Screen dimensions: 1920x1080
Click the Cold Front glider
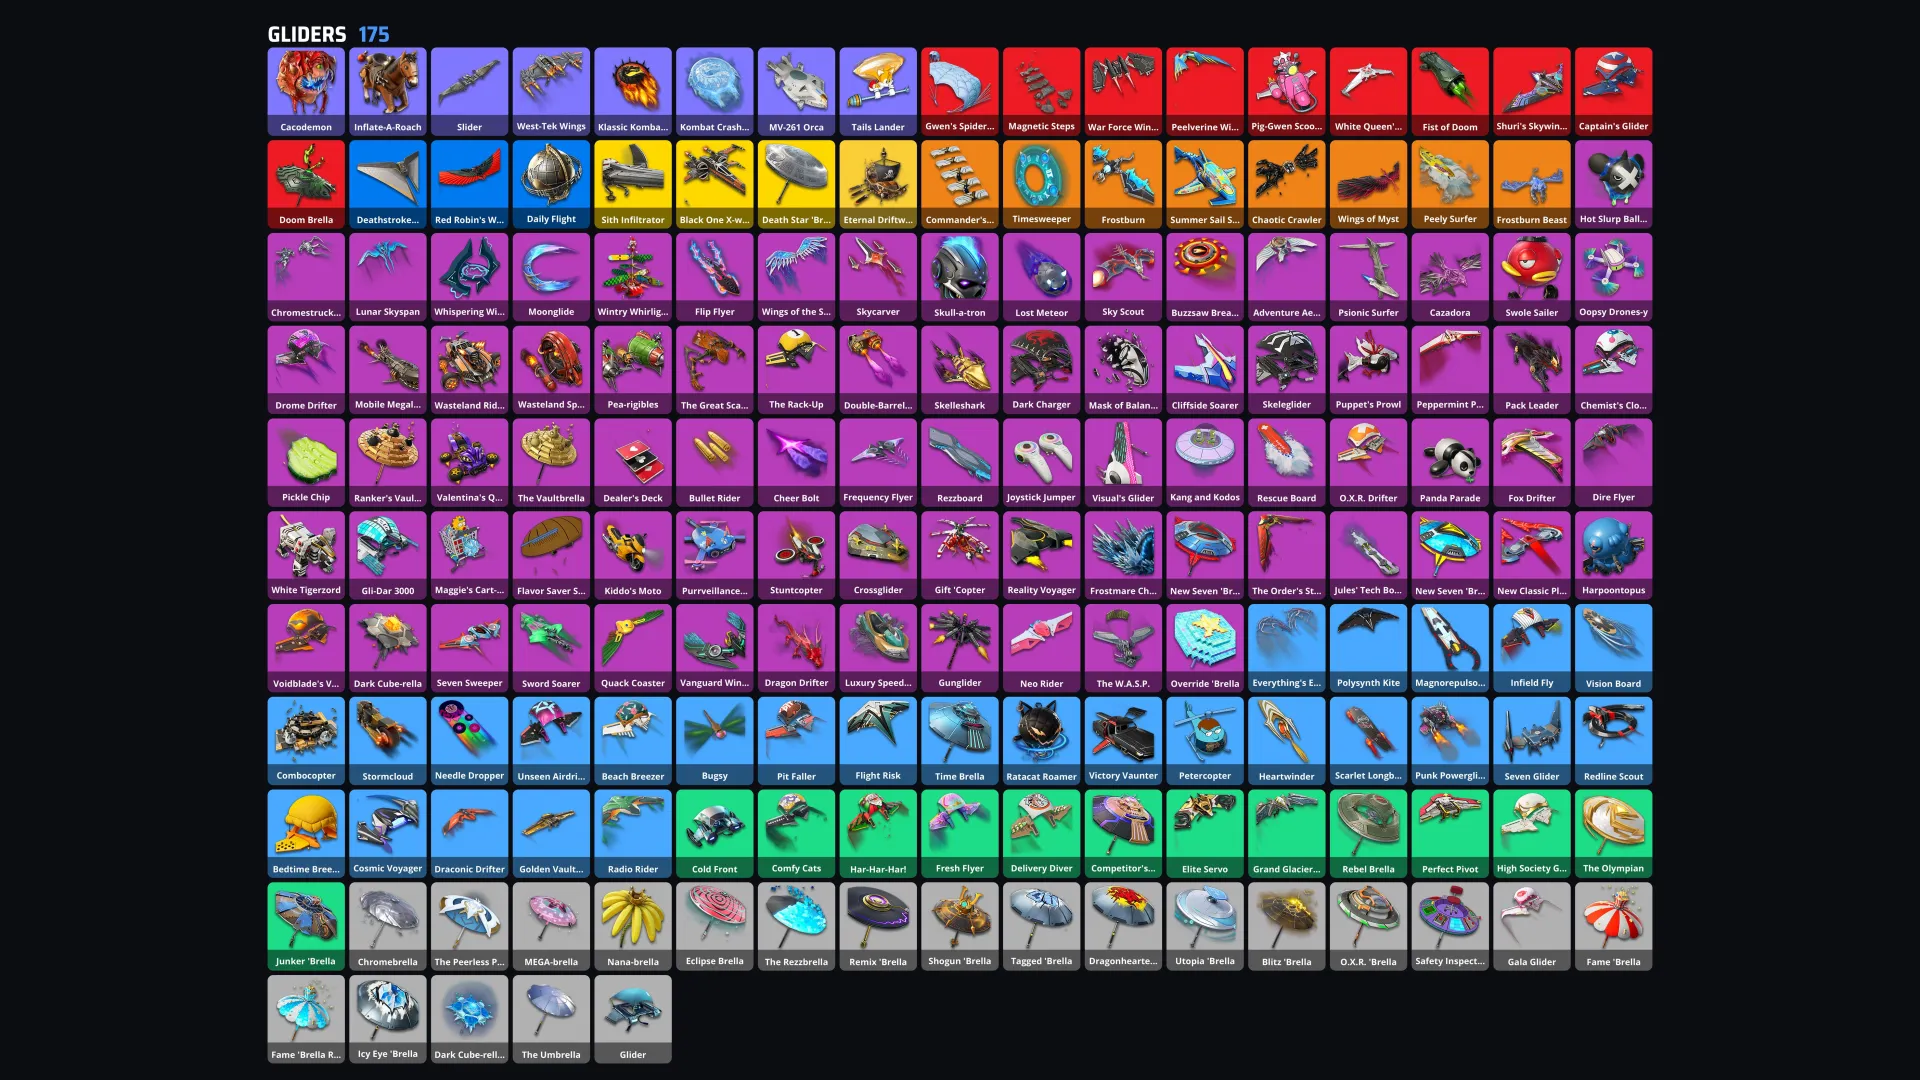pos(714,834)
